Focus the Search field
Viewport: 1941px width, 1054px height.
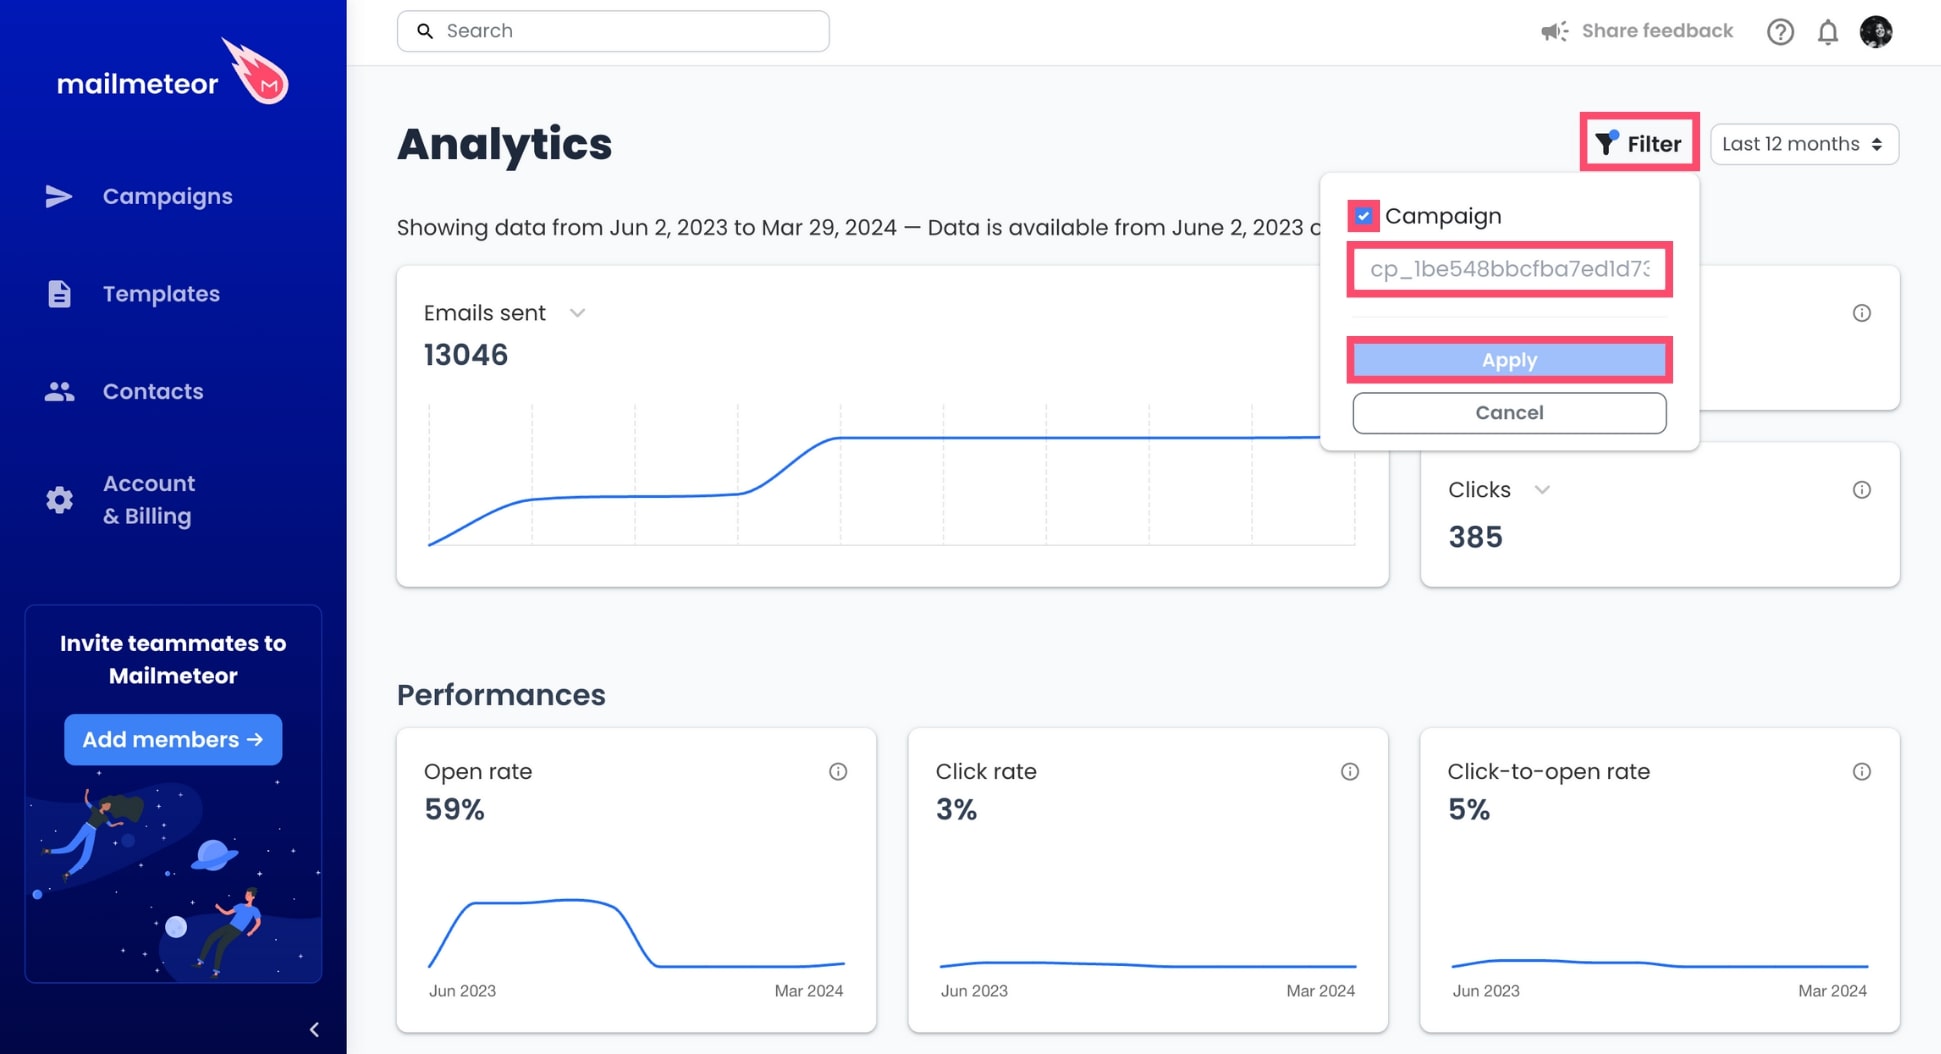(613, 31)
